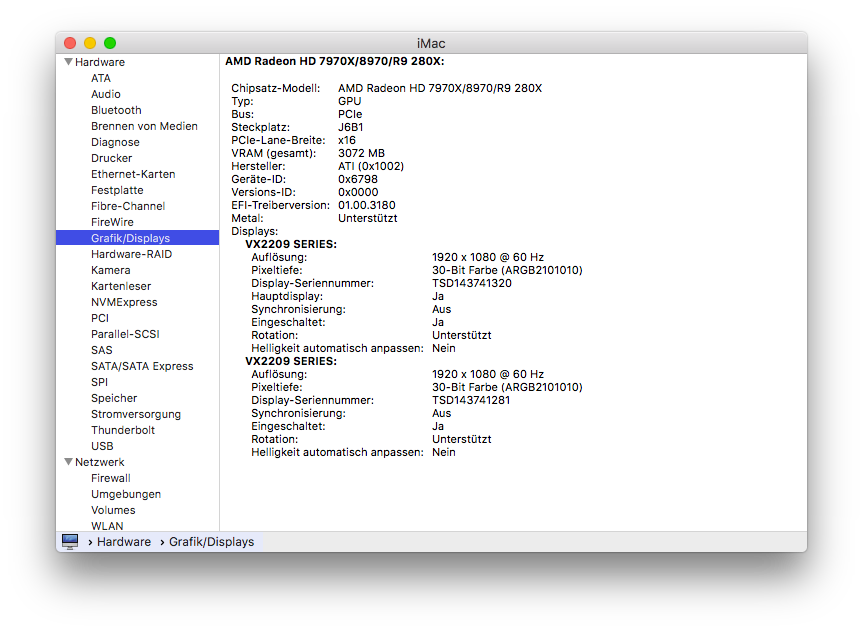Show SATA/SATA Express information
This screenshot has height=632, width=863.
[x=142, y=366]
